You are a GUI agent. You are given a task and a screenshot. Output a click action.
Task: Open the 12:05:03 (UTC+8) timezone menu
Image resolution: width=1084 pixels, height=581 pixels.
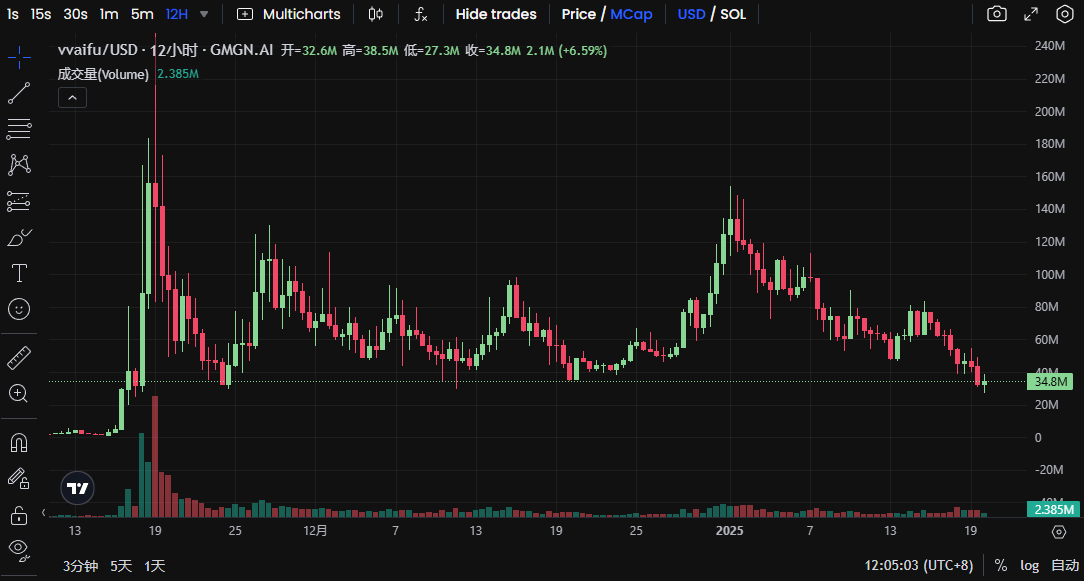pos(919,566)
